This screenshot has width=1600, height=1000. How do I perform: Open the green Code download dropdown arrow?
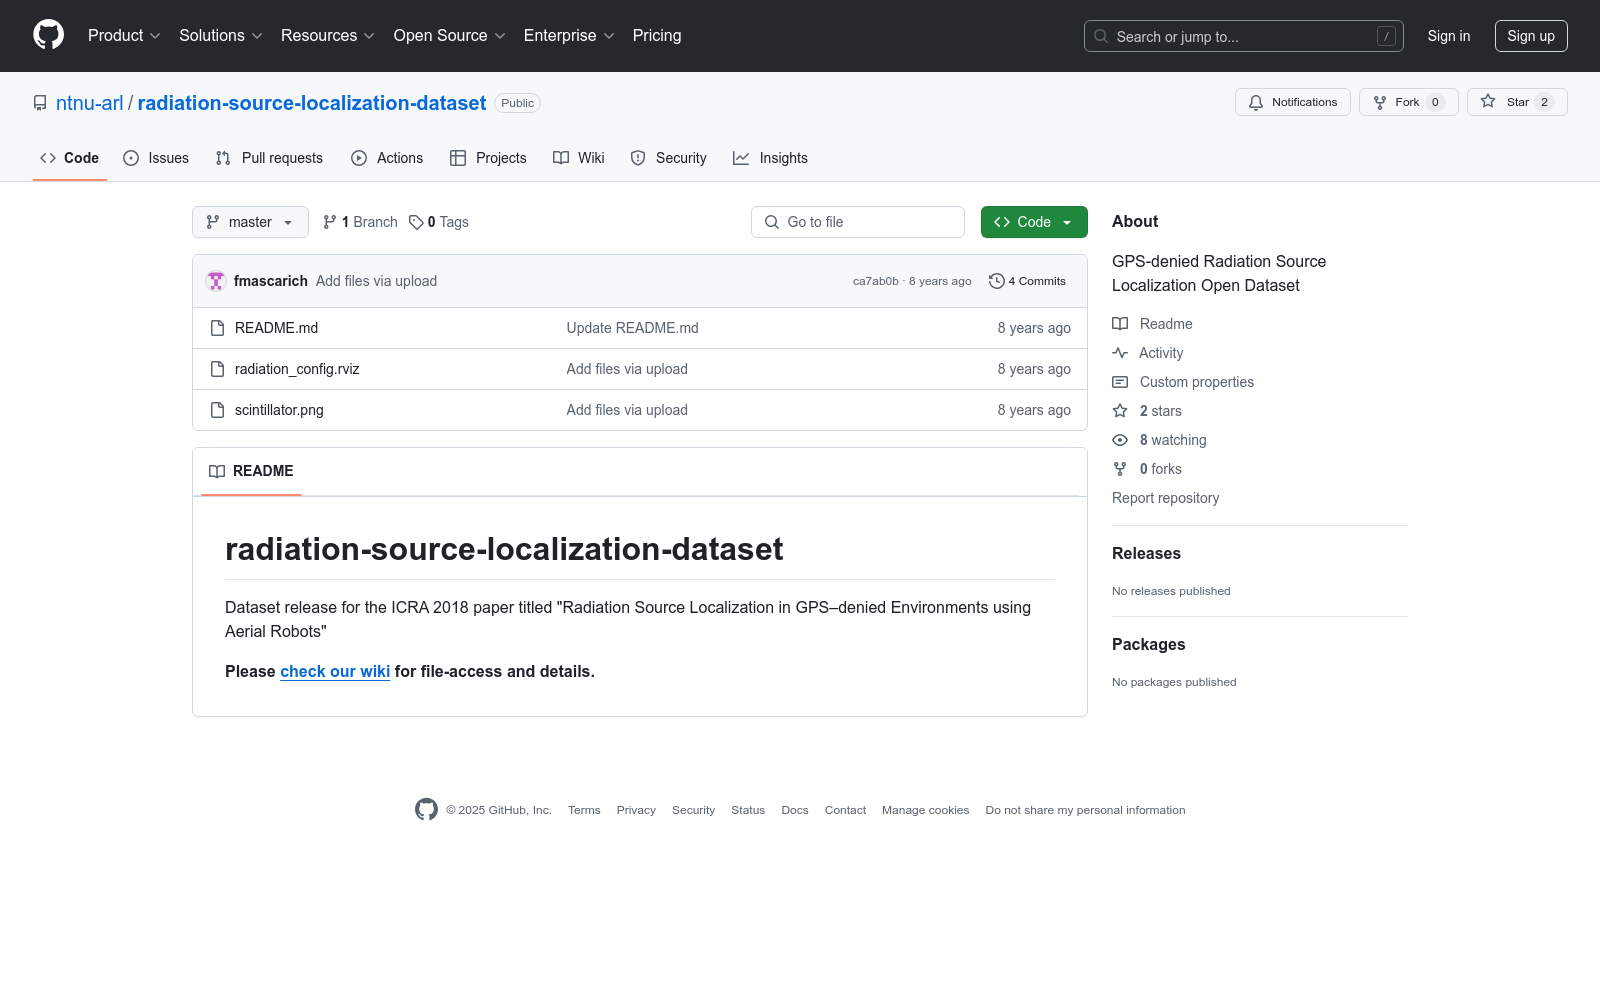click(x=1067, y=222)
